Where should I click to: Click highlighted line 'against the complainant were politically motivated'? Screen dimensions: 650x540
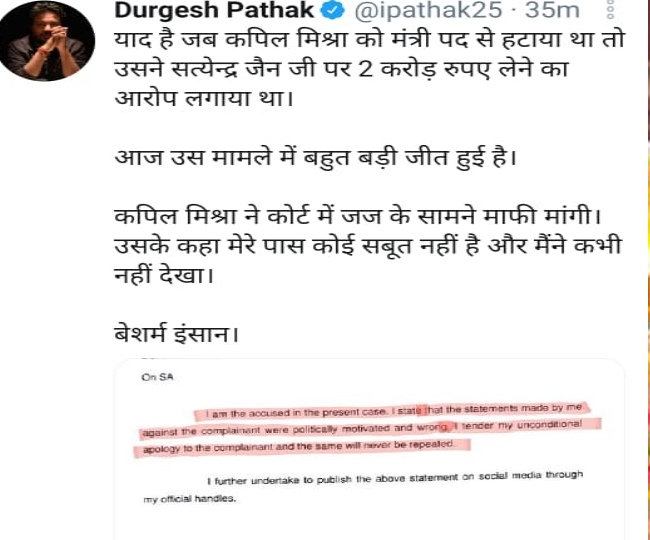click(370, 429)
